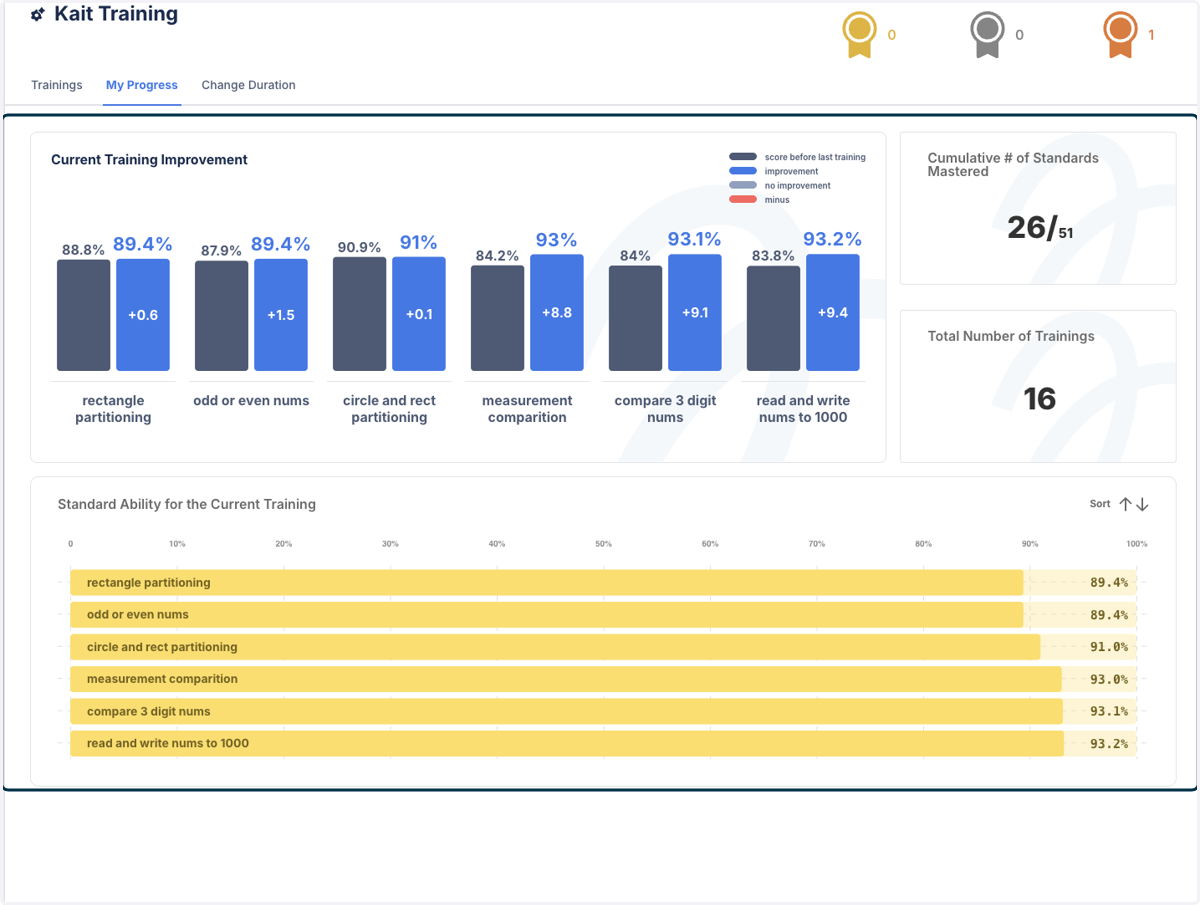The image size is (1200, 905).
Task: Click the silver medal badge icon
Action: 987,34
